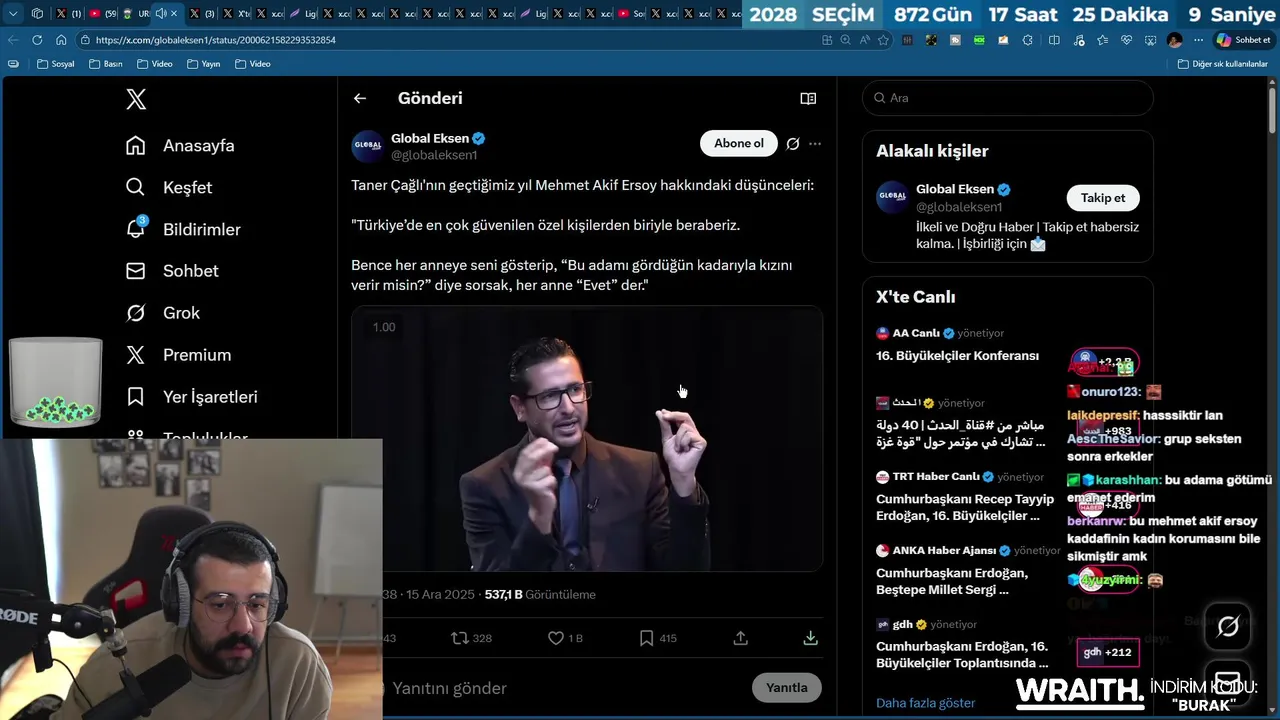
Task: Click screenshot capture icon in browser toolbar
Action: pos(1150,40)
